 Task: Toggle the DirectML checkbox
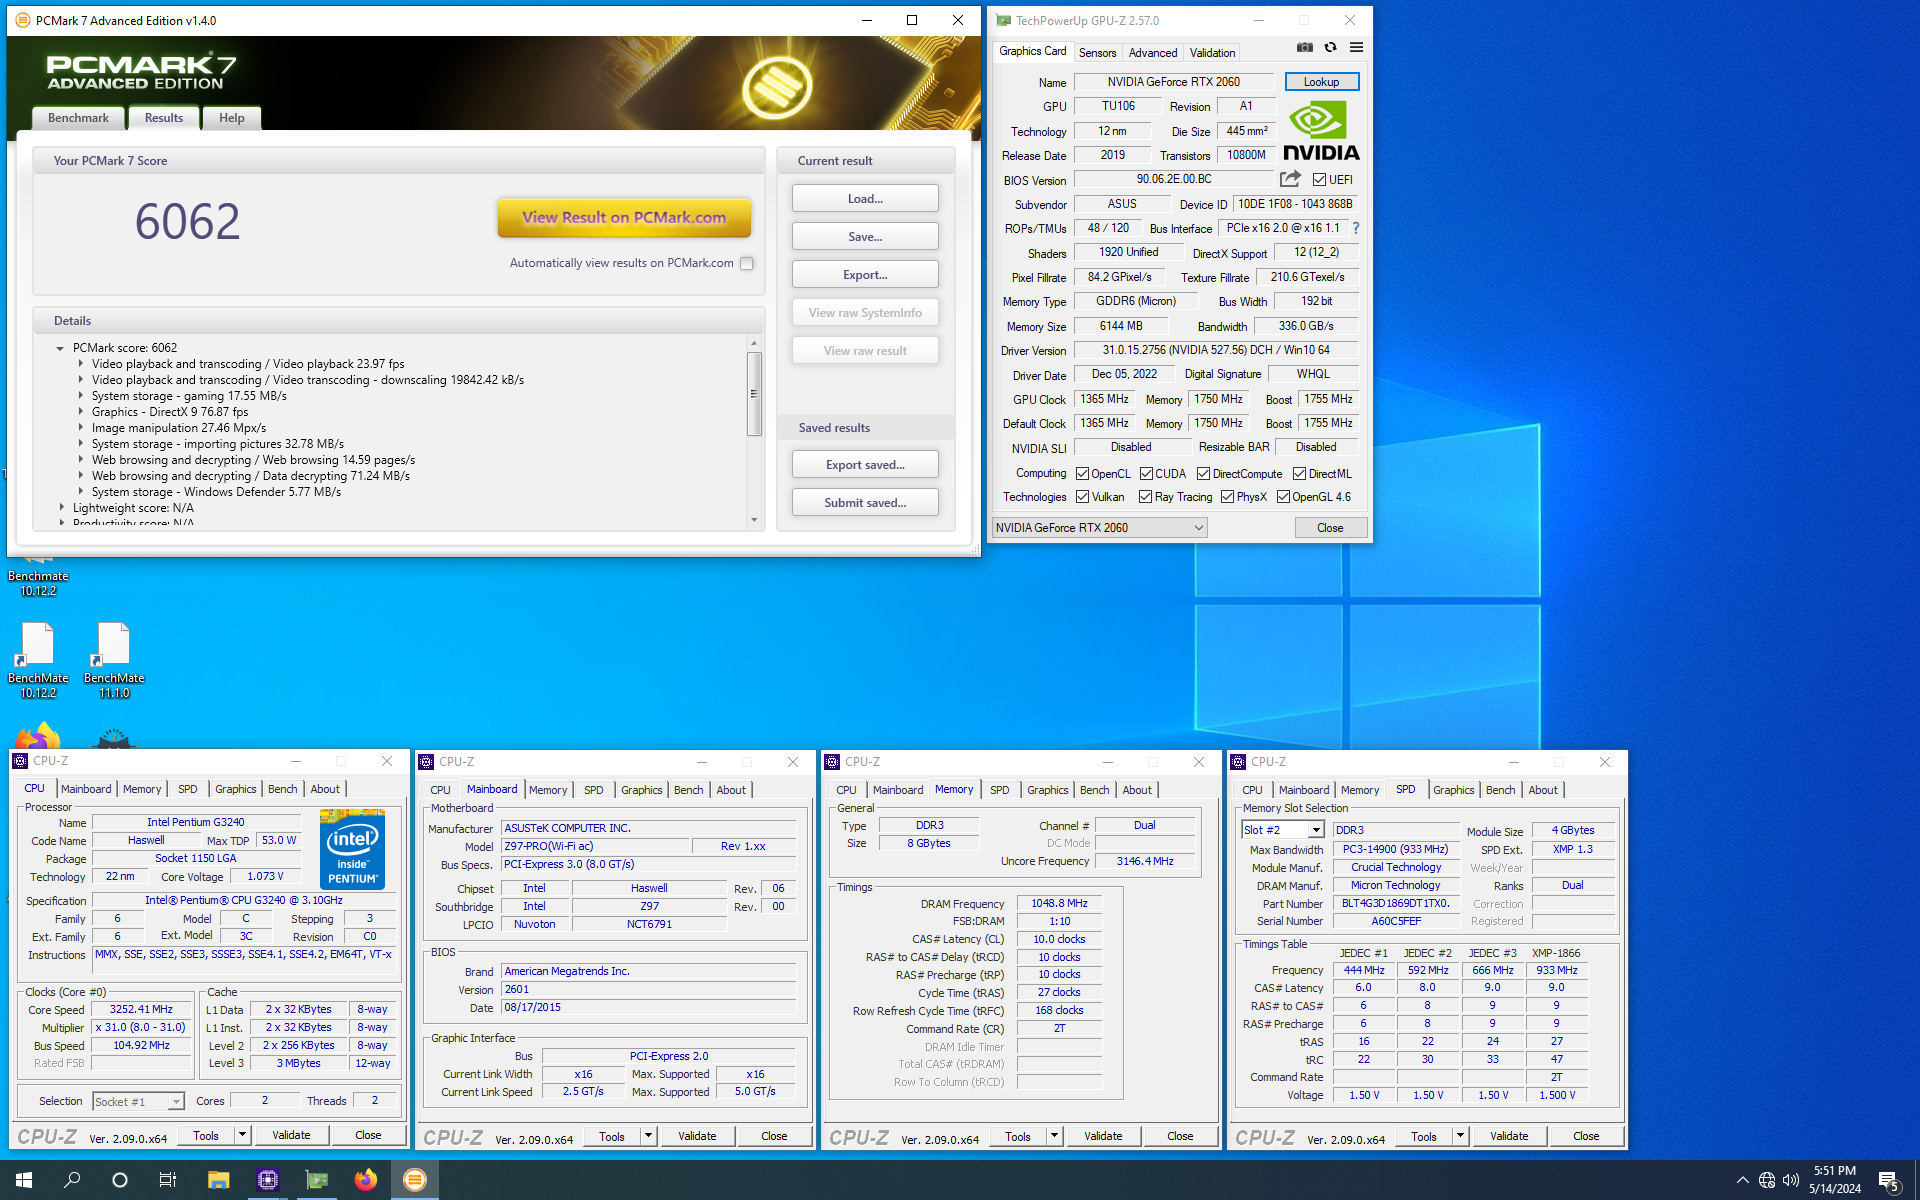(x=1299, y=474)
